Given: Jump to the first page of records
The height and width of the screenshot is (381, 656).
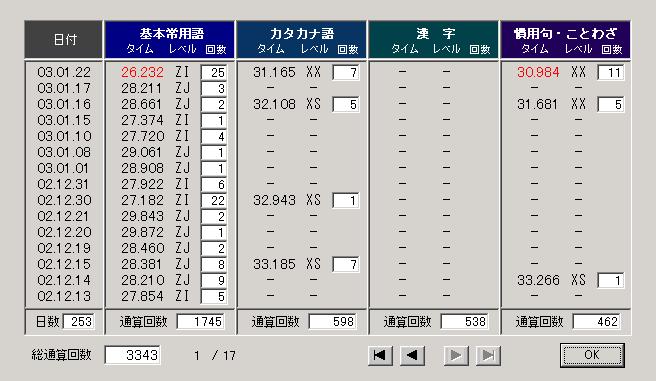Looking at the screenshot, I should pyautogui.click(x=380, y=355).
